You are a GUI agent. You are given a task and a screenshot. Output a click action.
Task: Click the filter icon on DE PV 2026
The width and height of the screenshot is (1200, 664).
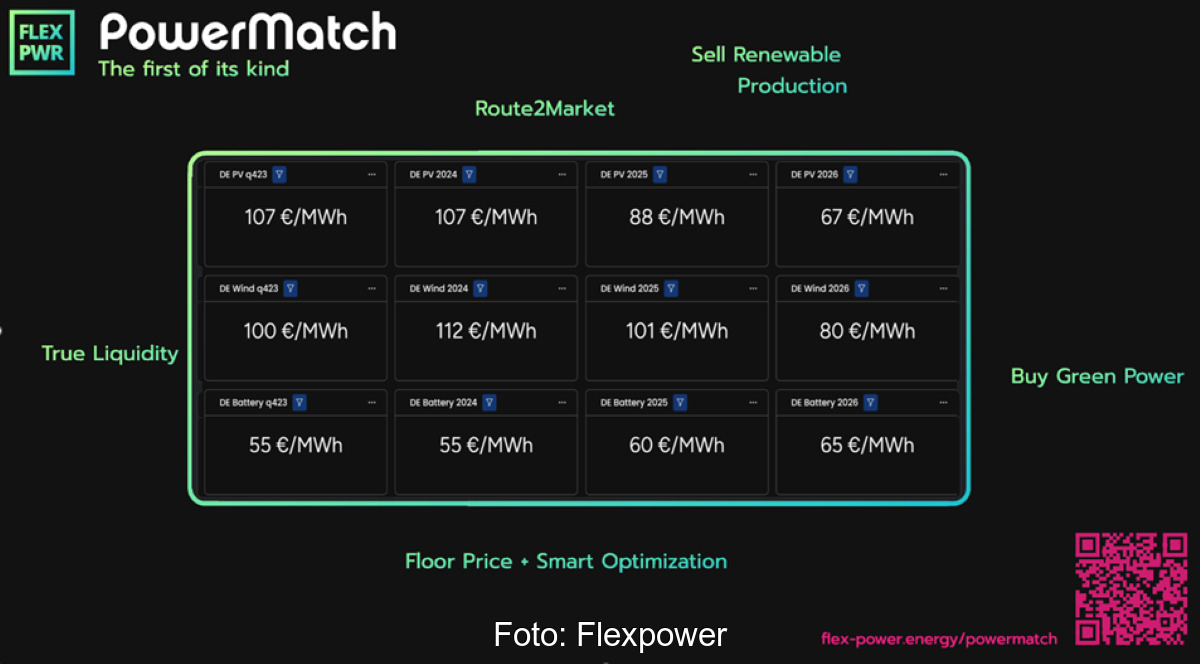click(x=851, y=174)
